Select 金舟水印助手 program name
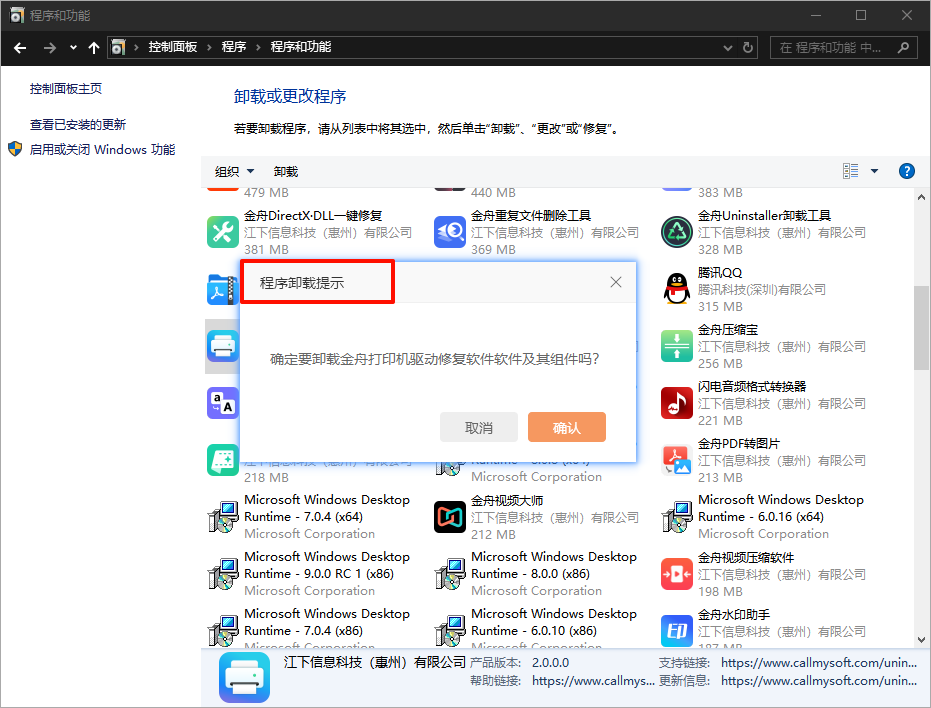This screenshot has width=931, height=708. point(734,615)
